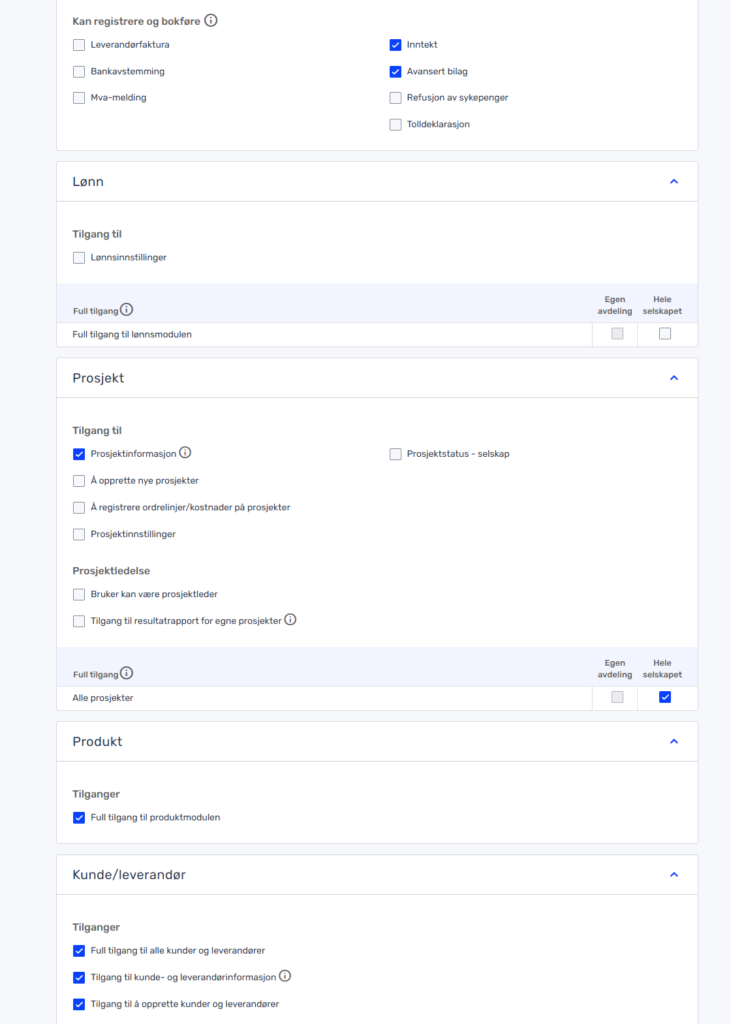Enable the Tolldeklarasjon checkbox
This screenshot has height=1024, width=731.
point(395,125)
